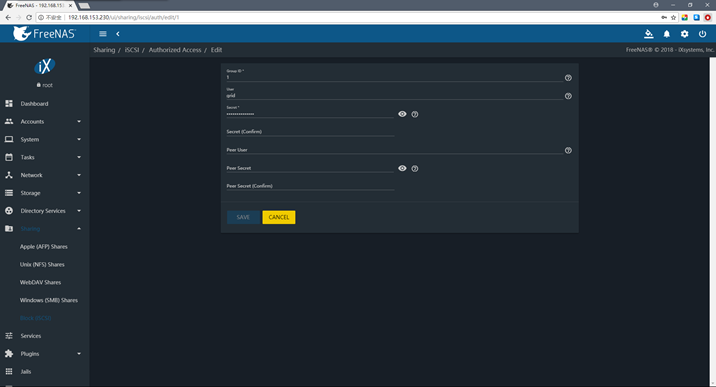This screenshot has height=387, width=716.
Task: Click the Plugins puzzle icon
Action: pos(9,354)
